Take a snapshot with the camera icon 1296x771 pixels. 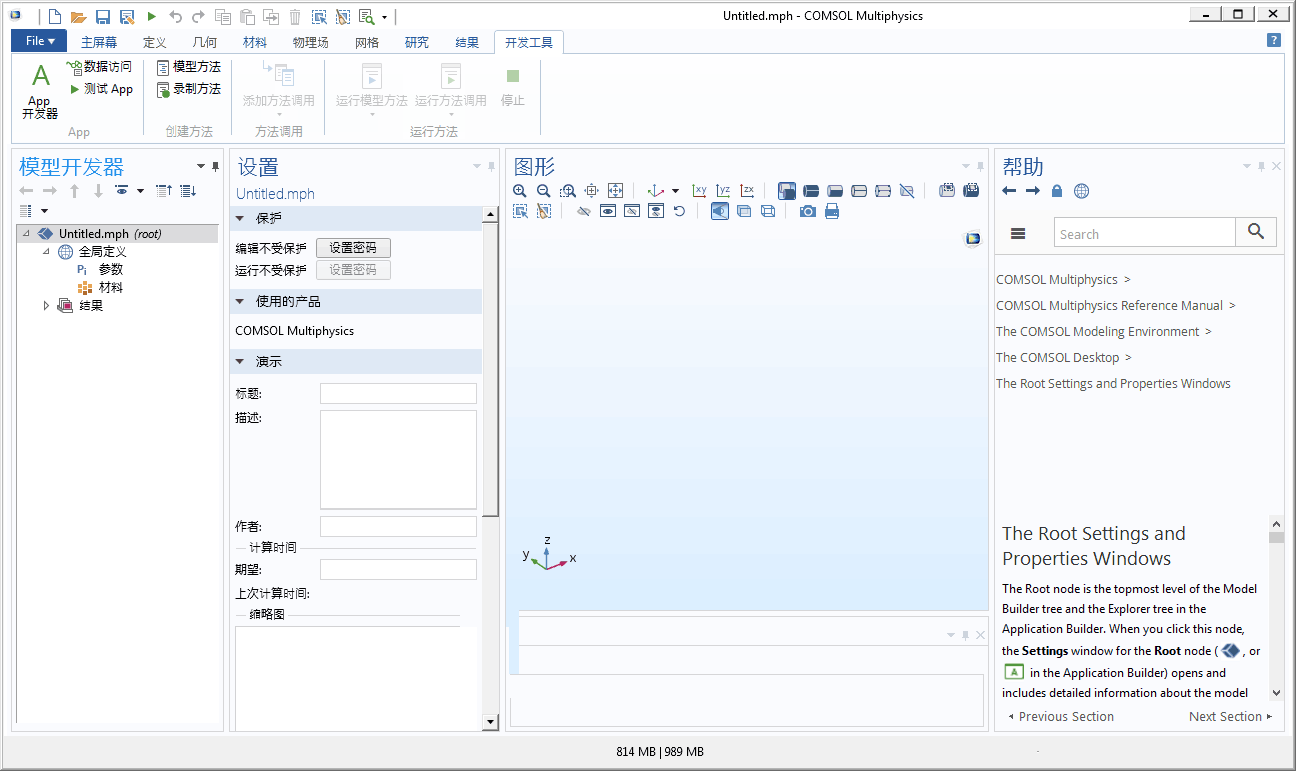[806, 211]
